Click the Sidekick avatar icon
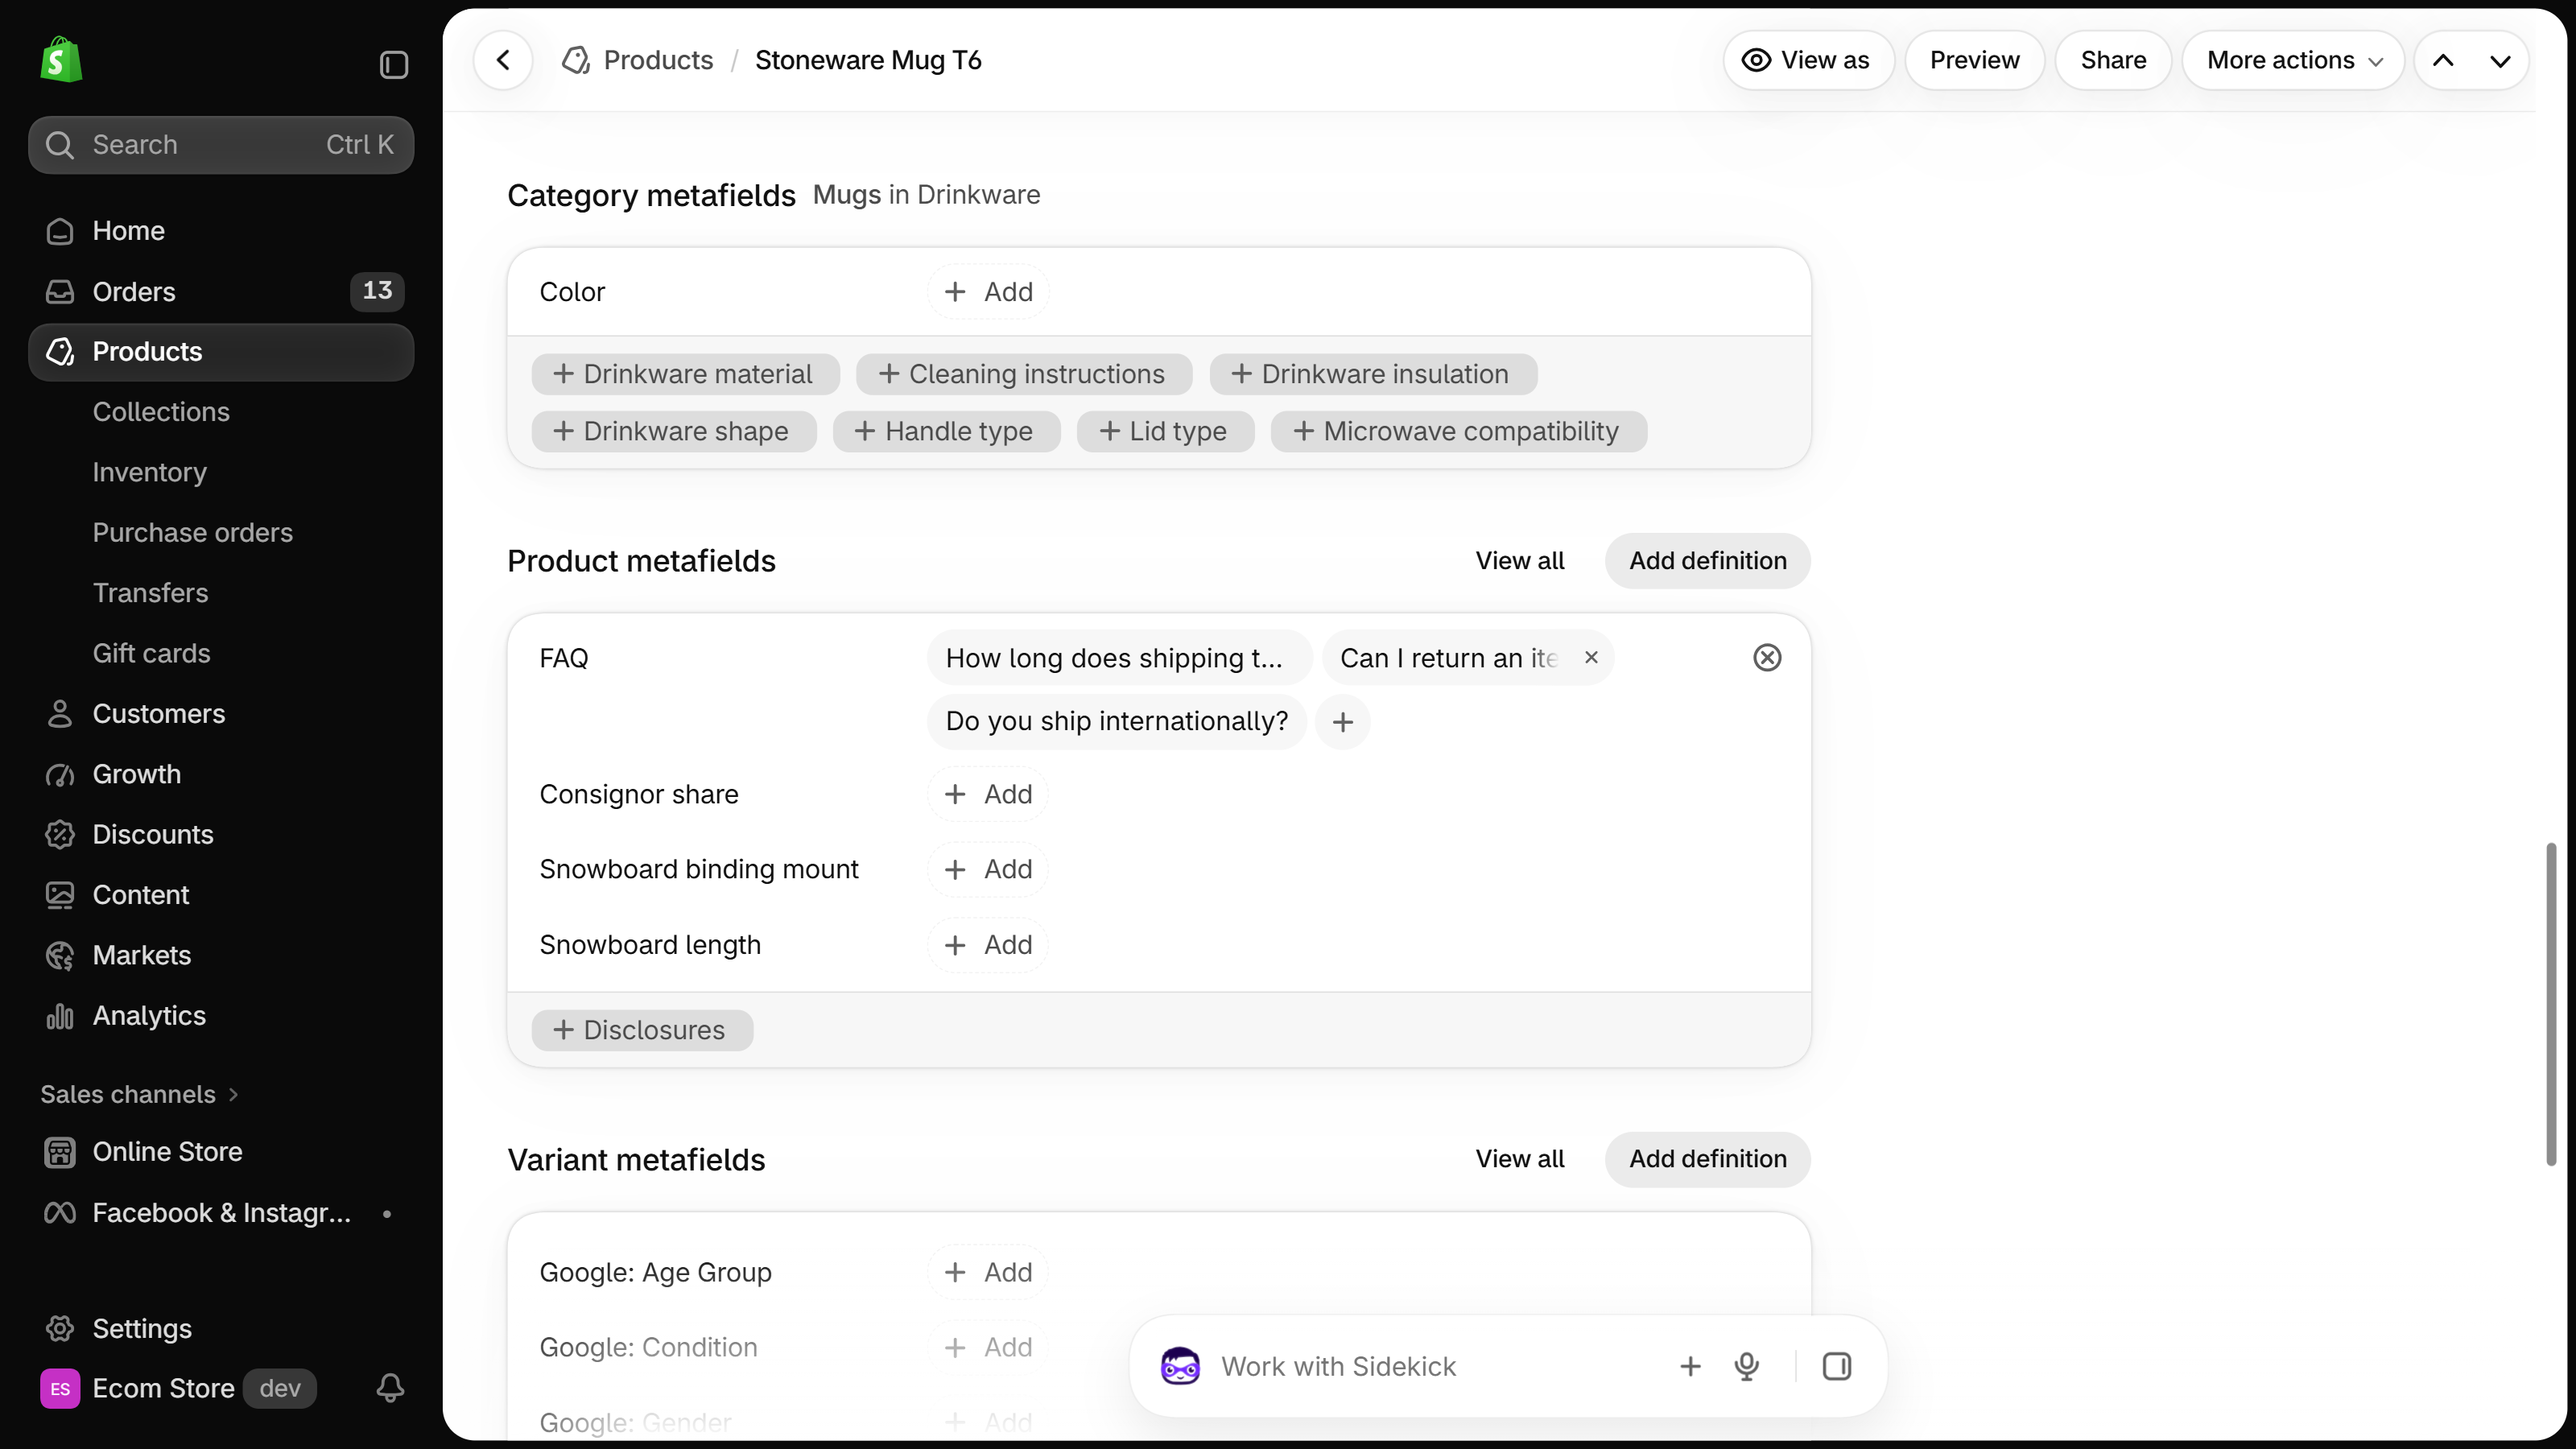The image size is (2576, 1449). (1180, 1366)
